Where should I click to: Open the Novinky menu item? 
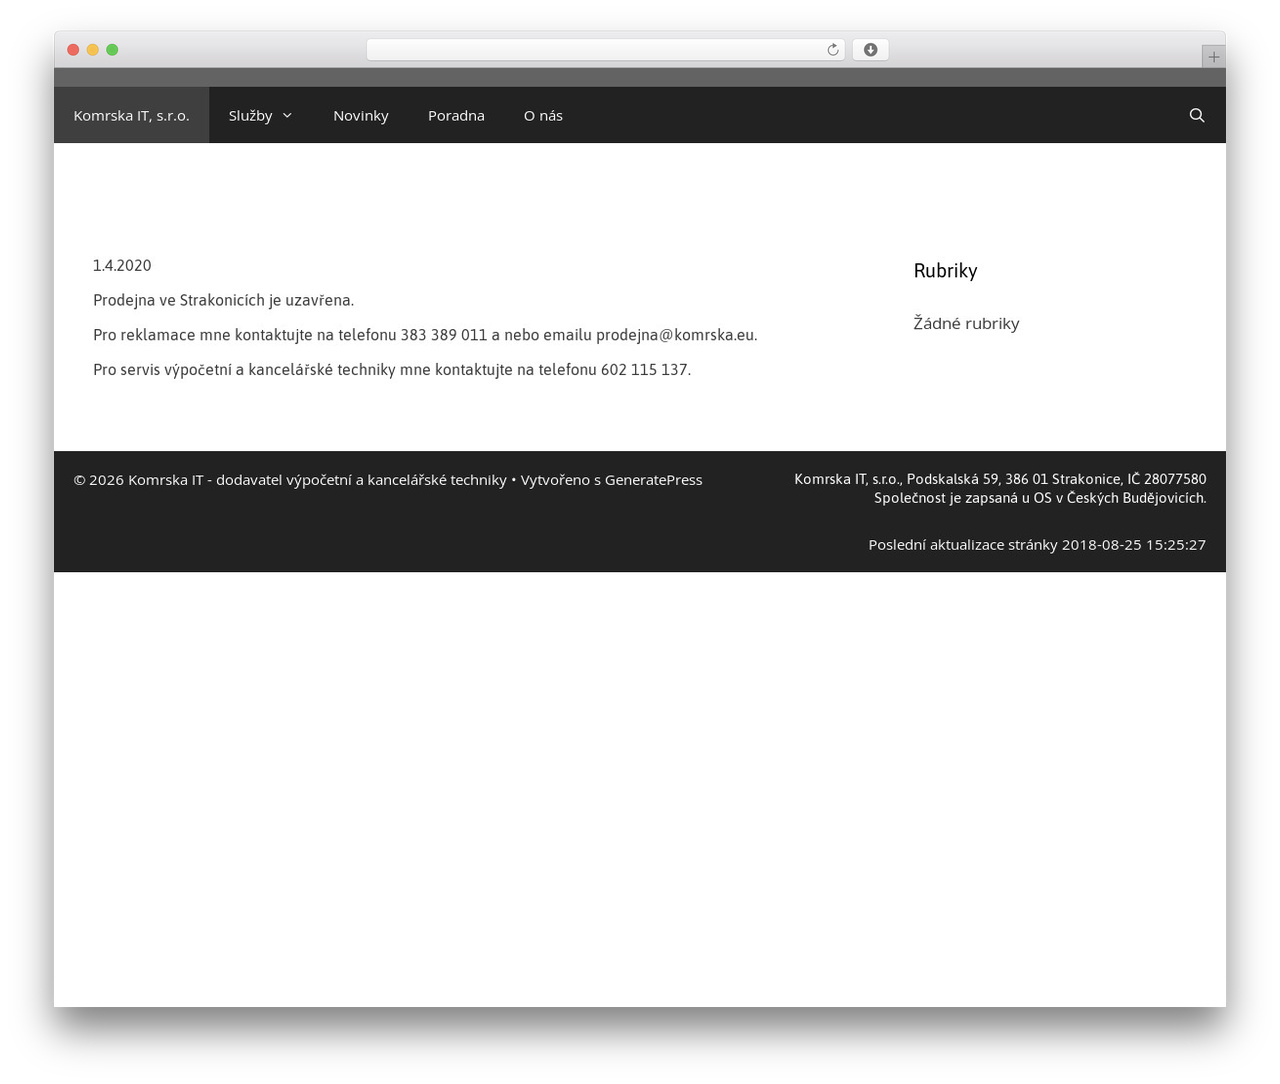tap(361, 115)
